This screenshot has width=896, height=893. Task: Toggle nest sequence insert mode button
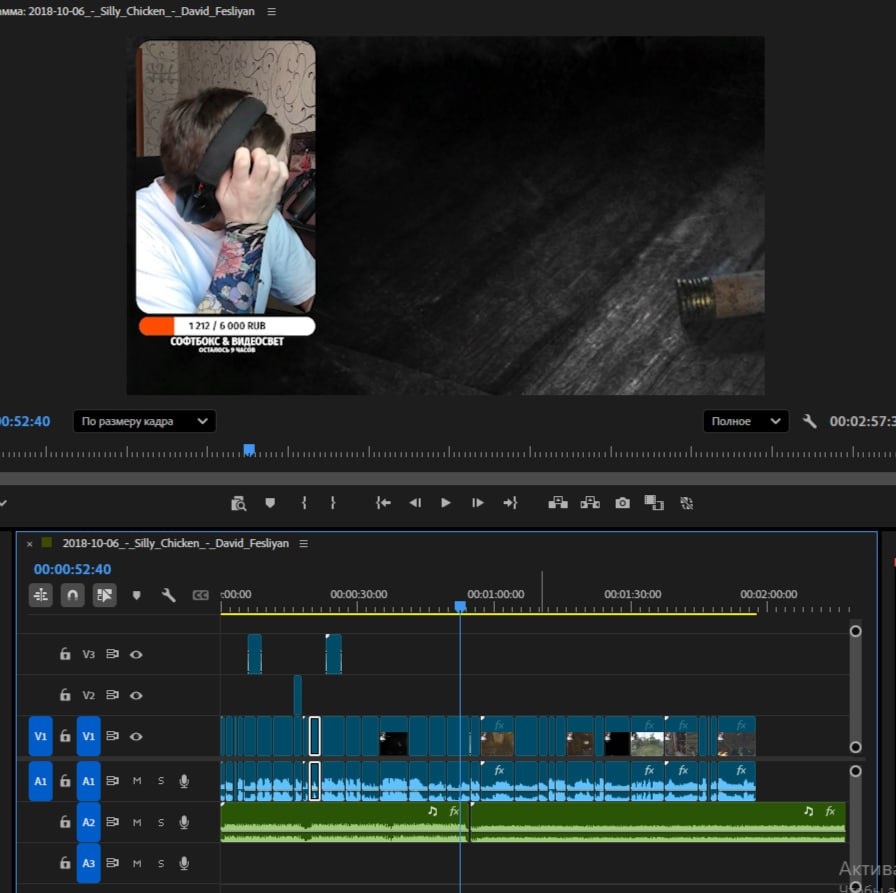[41, 595]
